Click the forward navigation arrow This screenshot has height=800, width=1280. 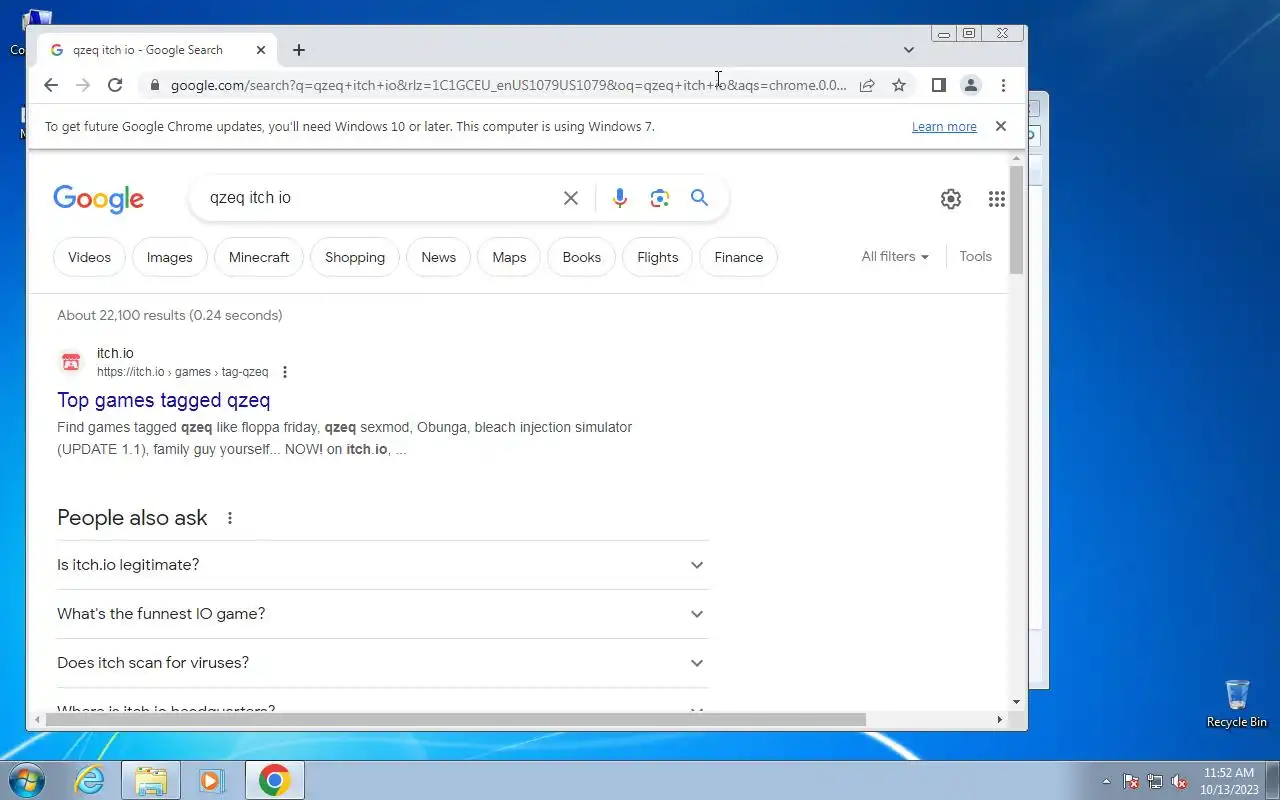(x=83, y=85)
